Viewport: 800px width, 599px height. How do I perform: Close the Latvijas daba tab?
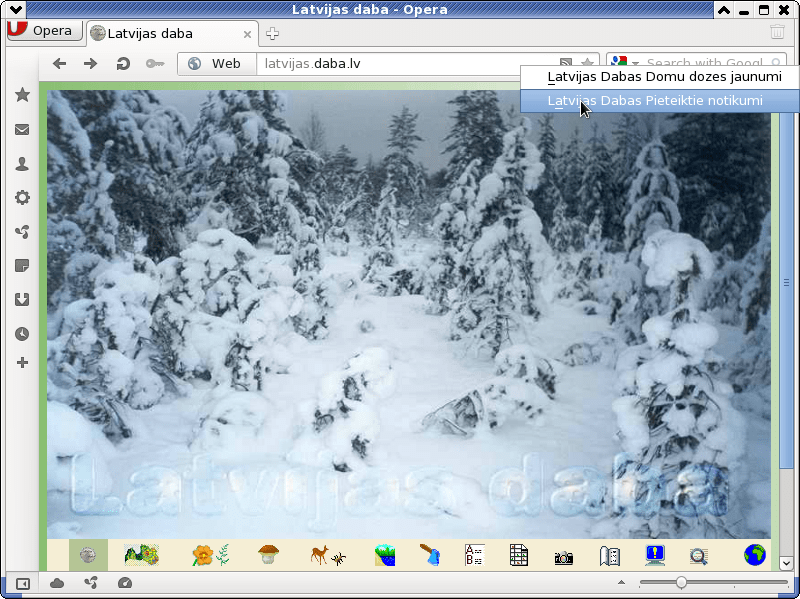247,34
